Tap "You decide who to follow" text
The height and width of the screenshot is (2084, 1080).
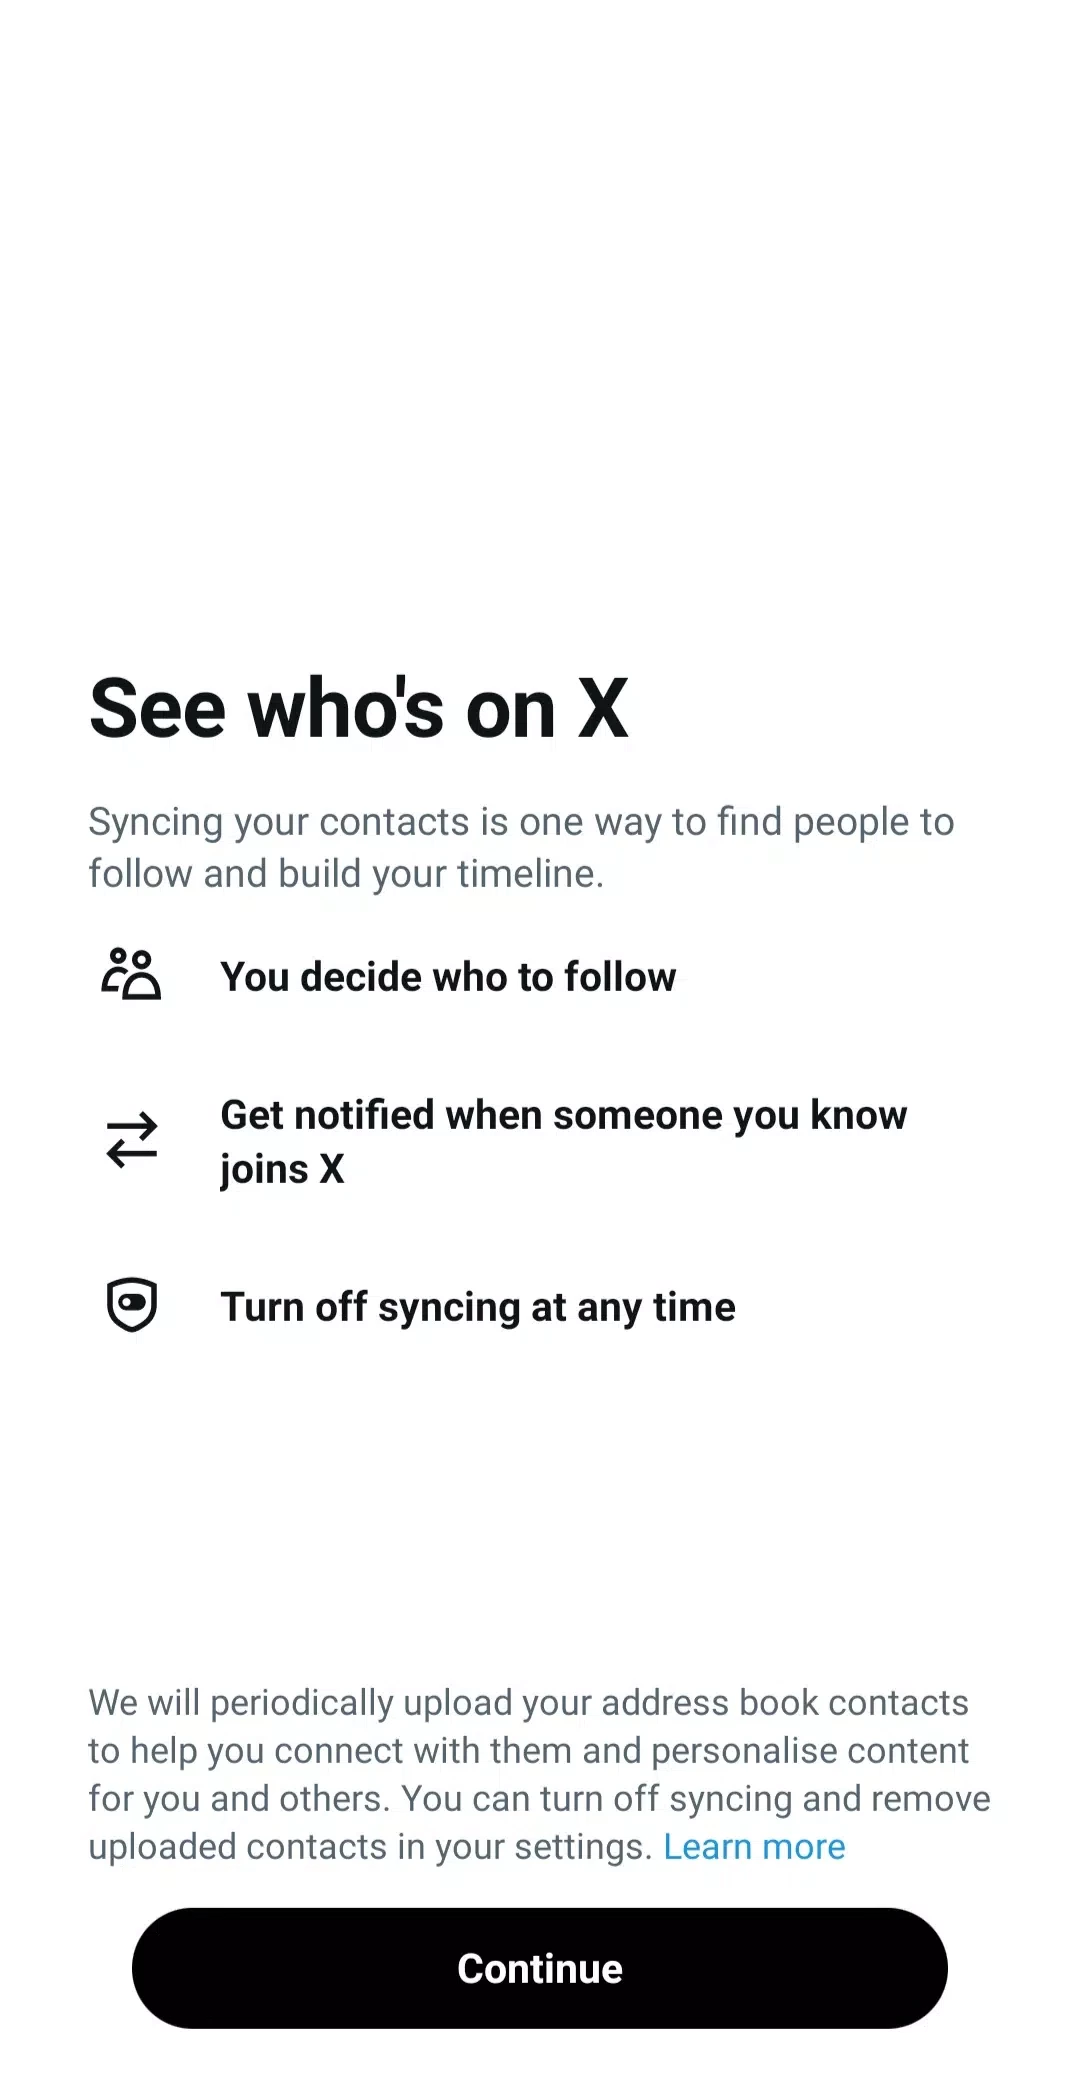(x=448, y=977)
